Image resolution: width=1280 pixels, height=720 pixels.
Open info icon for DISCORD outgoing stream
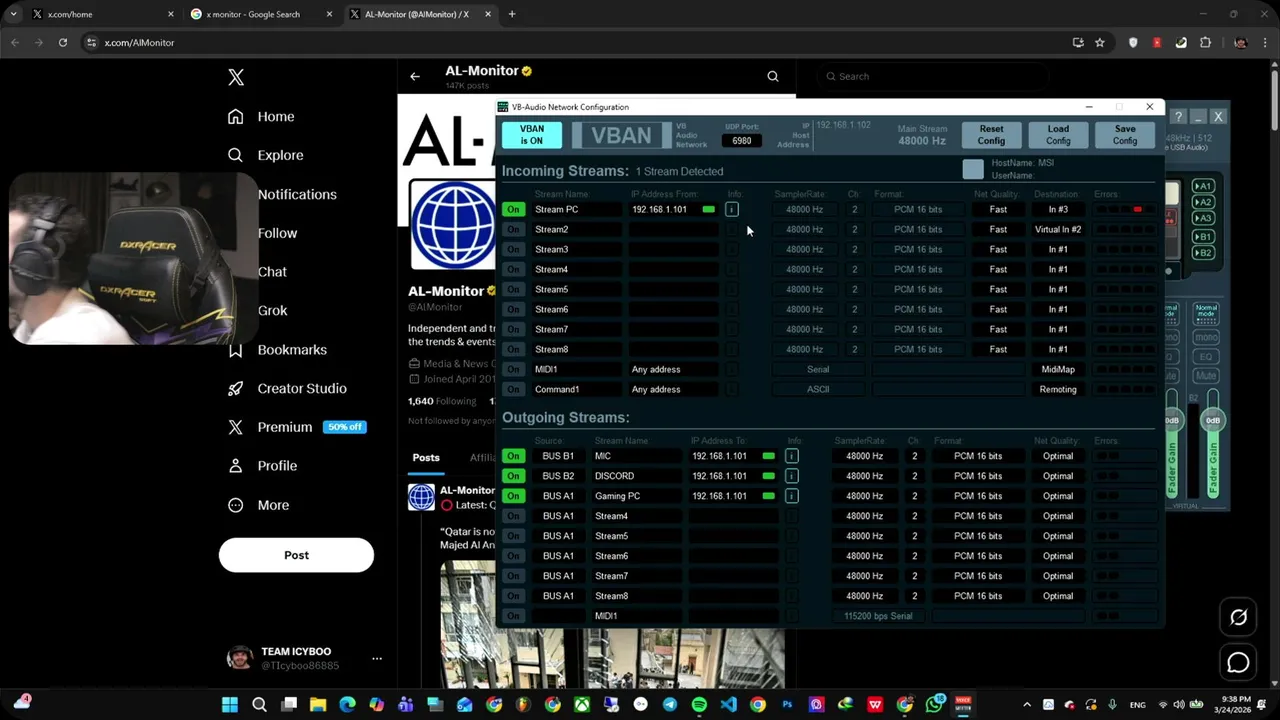point(791,476)
